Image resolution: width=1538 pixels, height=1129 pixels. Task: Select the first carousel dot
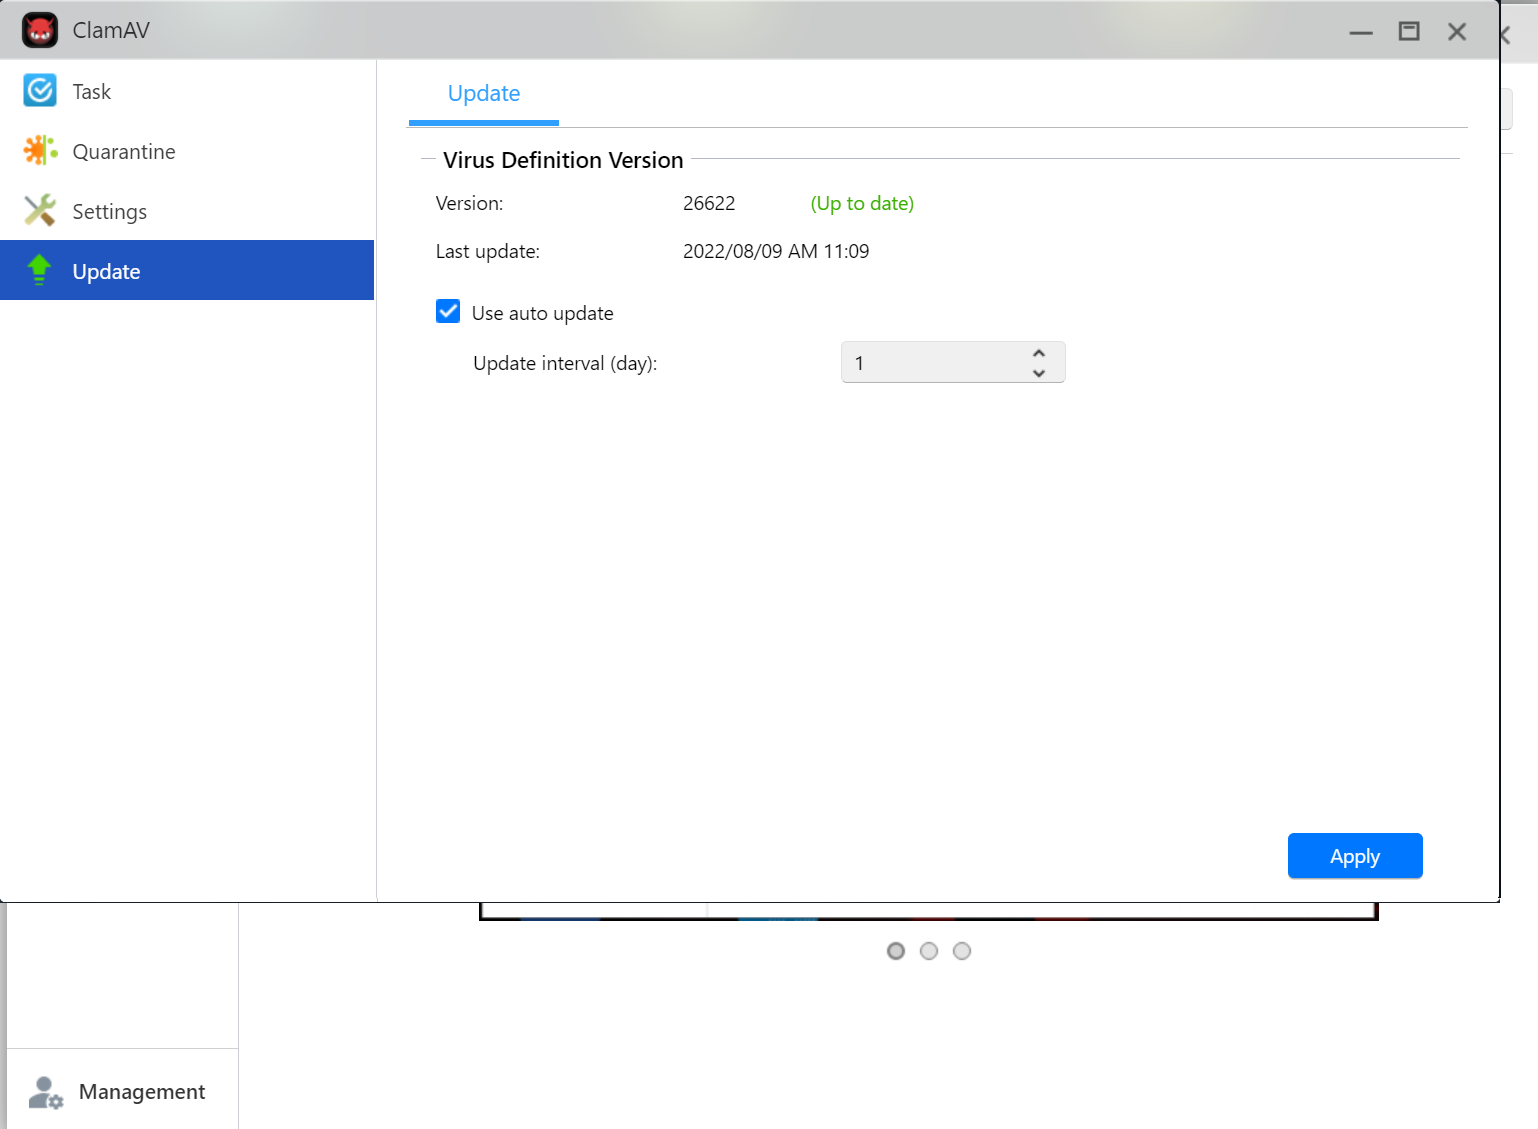coord(896,951)
